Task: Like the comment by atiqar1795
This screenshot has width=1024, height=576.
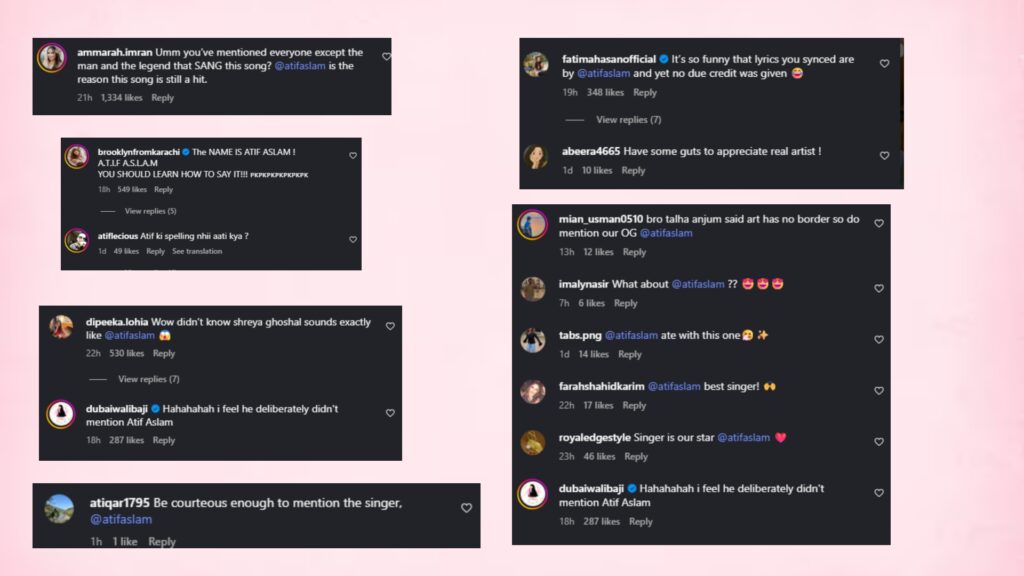Action: [466, 508]
